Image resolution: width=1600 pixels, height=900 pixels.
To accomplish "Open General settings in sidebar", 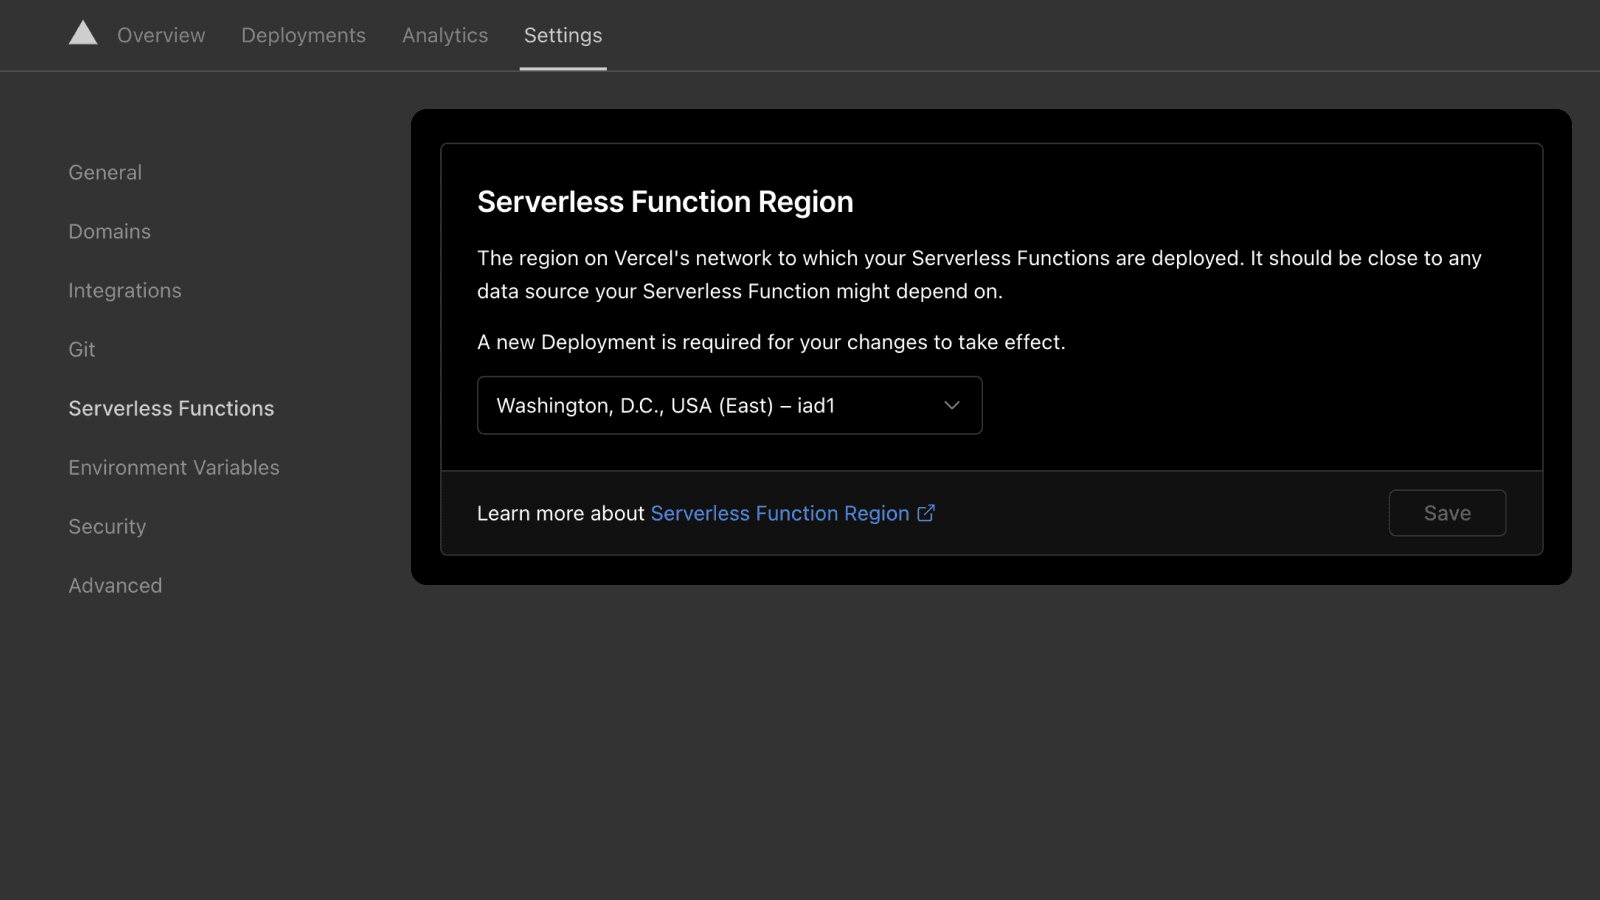I will 105,172.
